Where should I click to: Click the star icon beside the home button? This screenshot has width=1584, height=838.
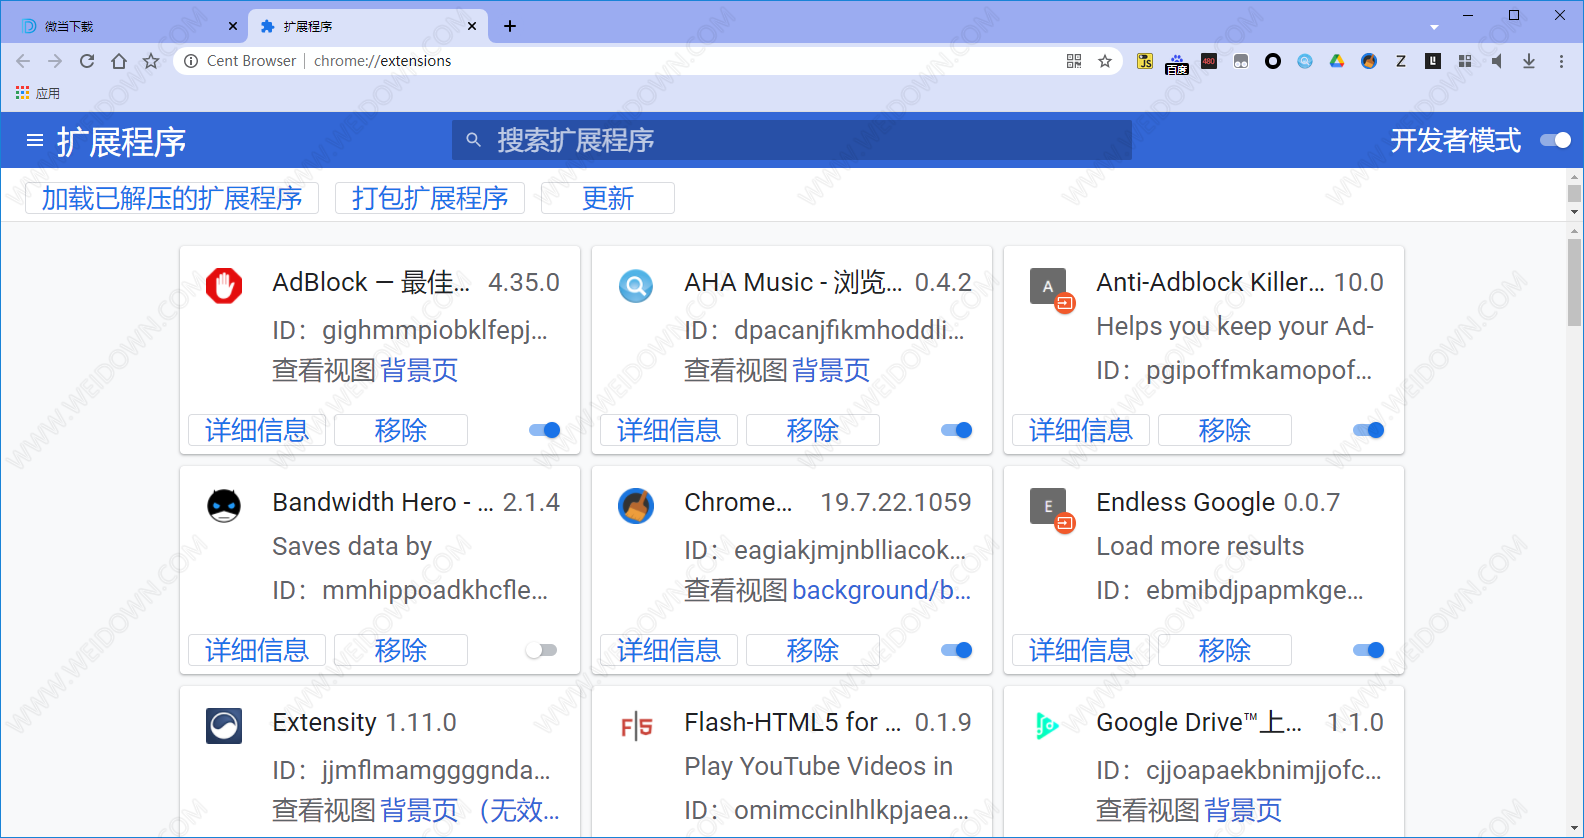coord(151,61)
